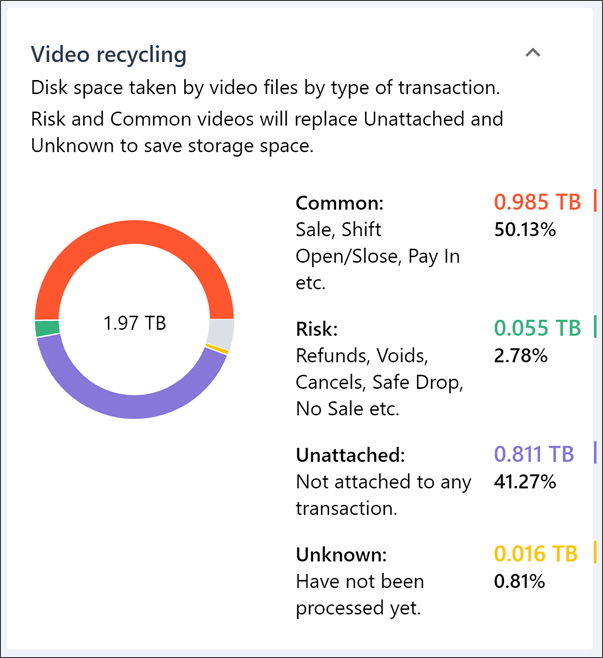The height and width of the screenshot is (658, 603).
Task: Click the 1.97 TB total in chart center
Action: pyautogui.click(x=134, y=323)
